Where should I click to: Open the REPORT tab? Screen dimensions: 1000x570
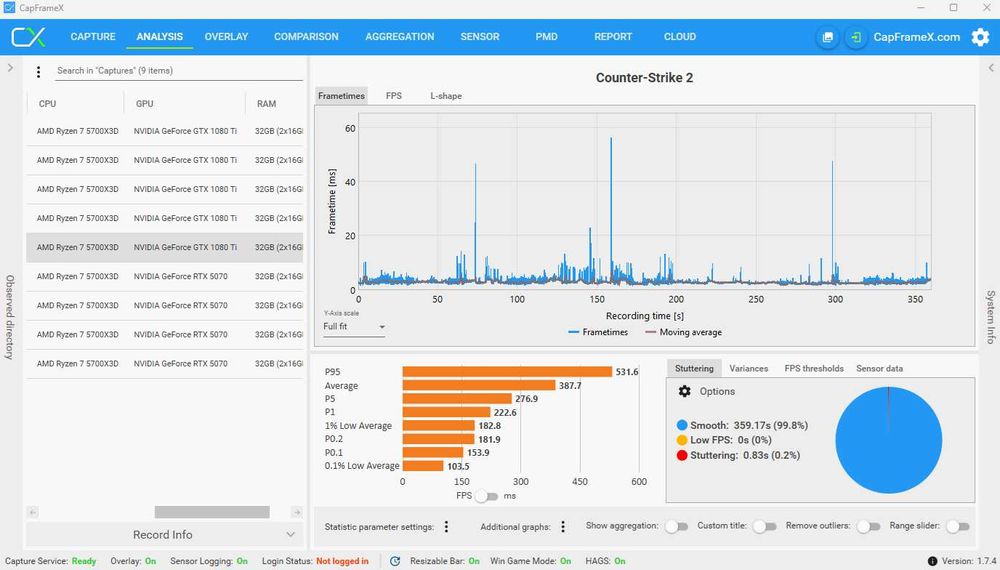[613, 37]
